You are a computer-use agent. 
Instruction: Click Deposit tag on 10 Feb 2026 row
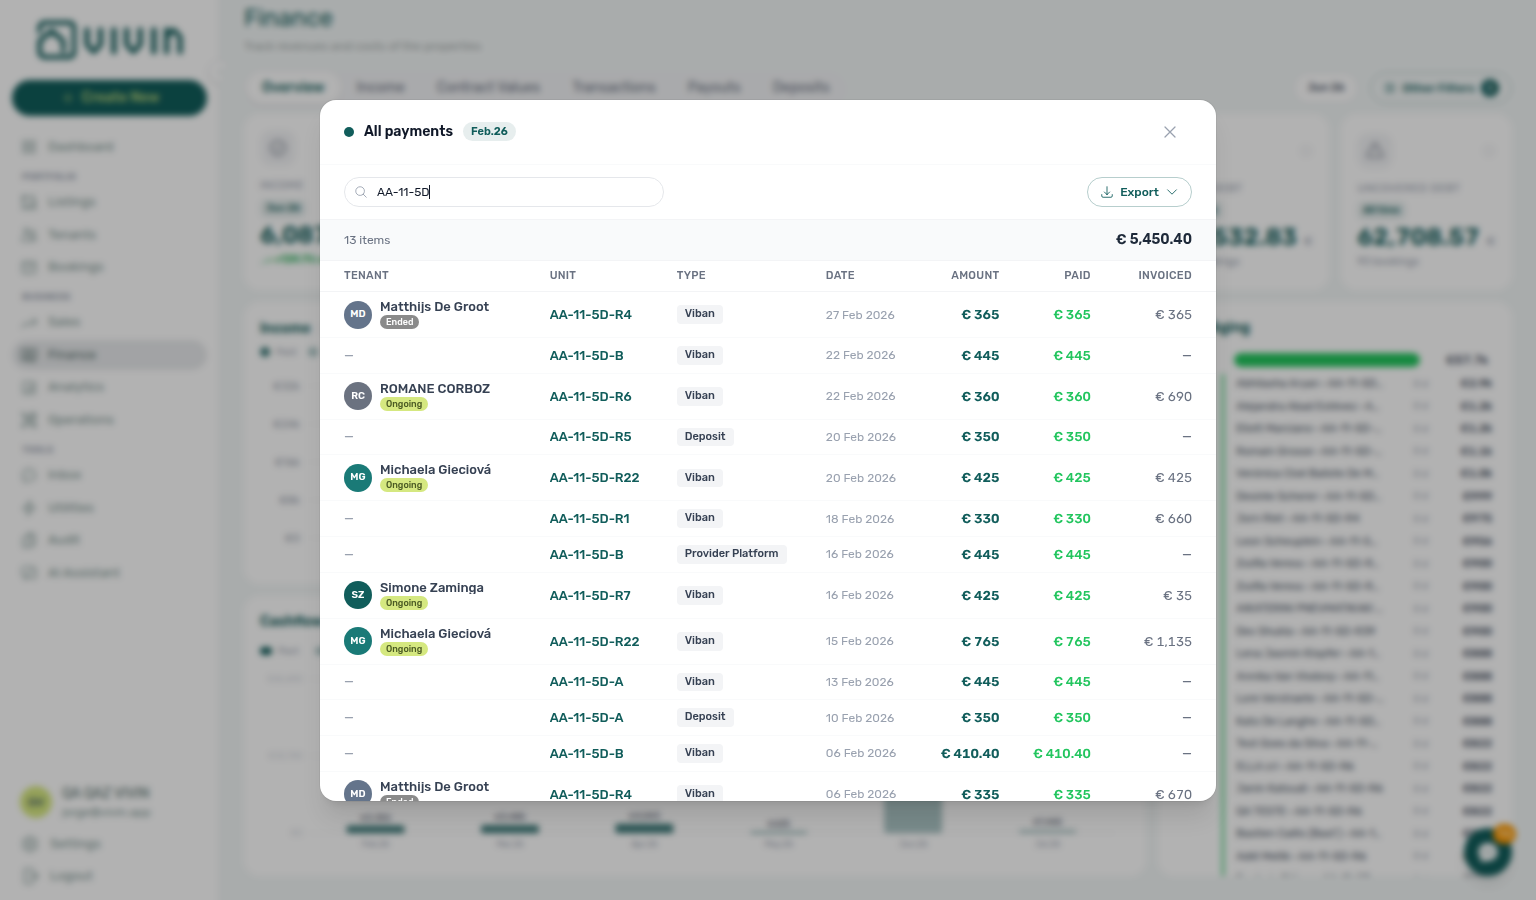click(x=705, y=717)
